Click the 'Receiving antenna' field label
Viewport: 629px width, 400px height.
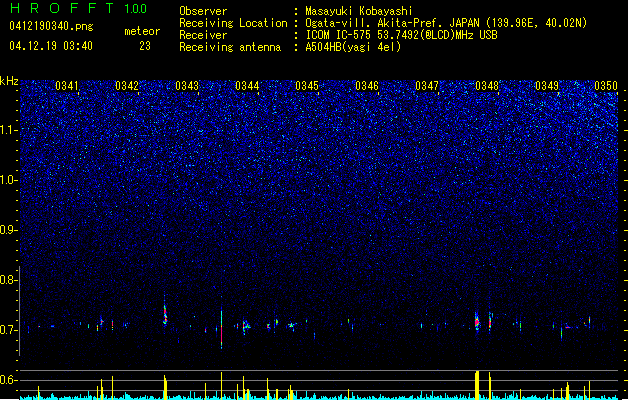tap(230, 47)
